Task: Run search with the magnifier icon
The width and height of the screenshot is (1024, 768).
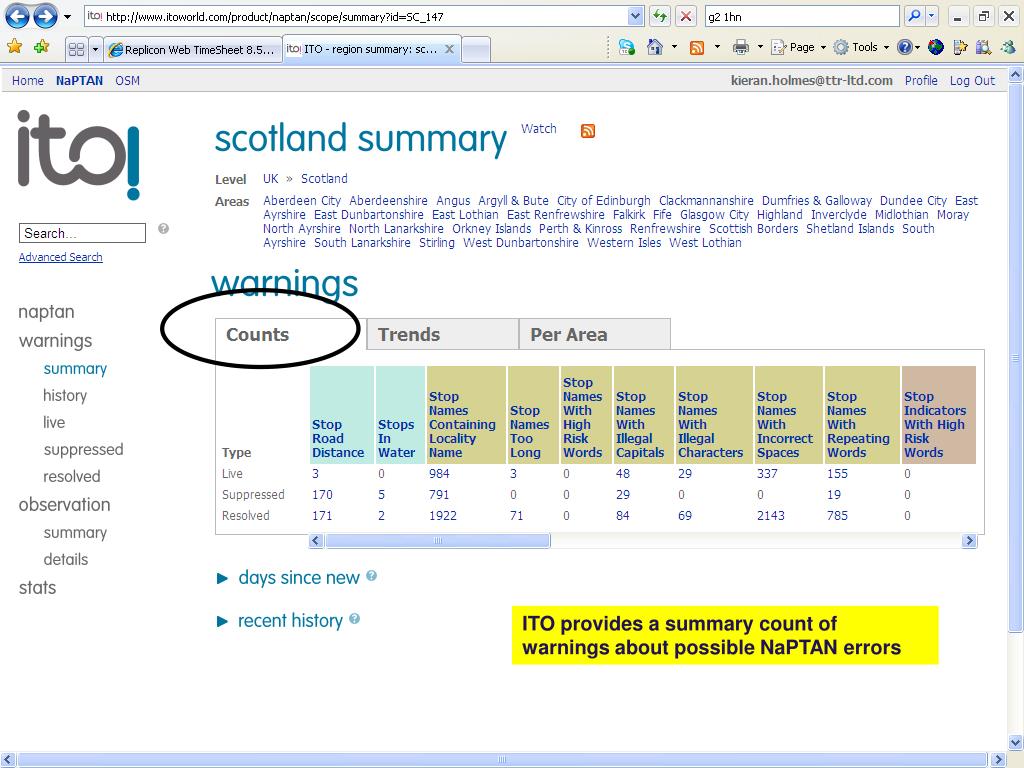Action: (x=915, y=16)
